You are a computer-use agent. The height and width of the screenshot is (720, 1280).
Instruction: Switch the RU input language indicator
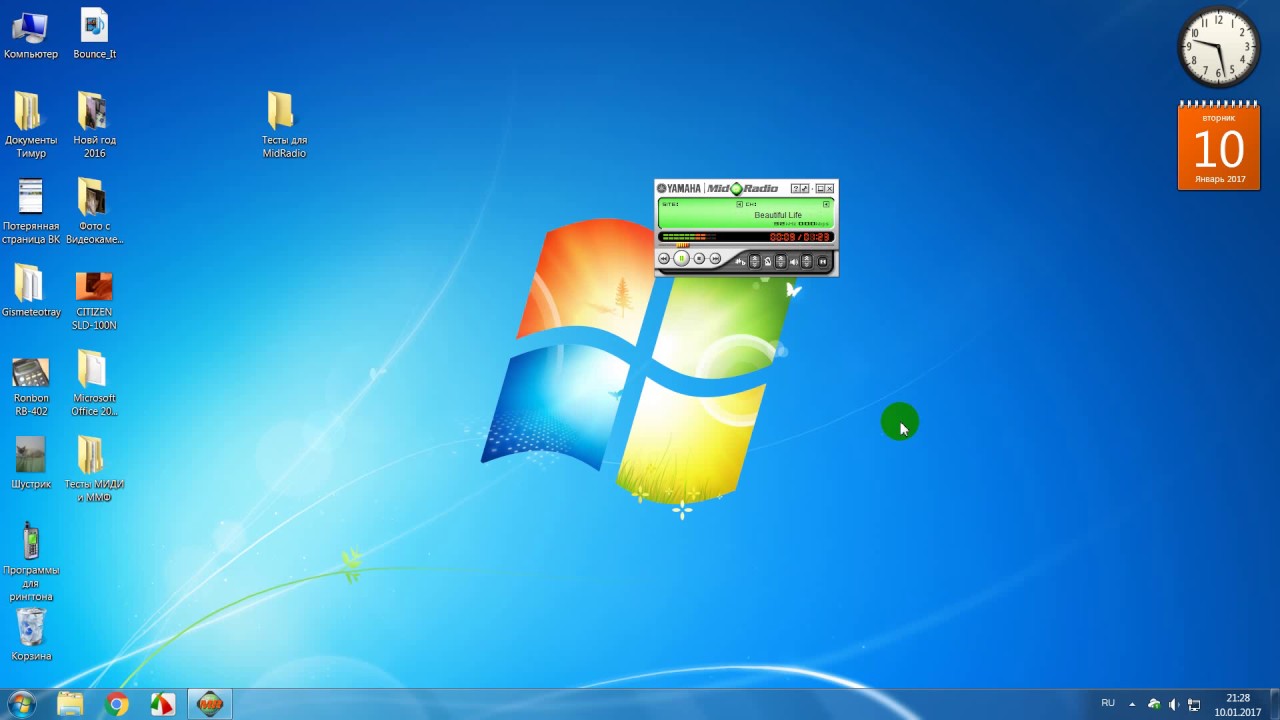[x=1108, y=703]
